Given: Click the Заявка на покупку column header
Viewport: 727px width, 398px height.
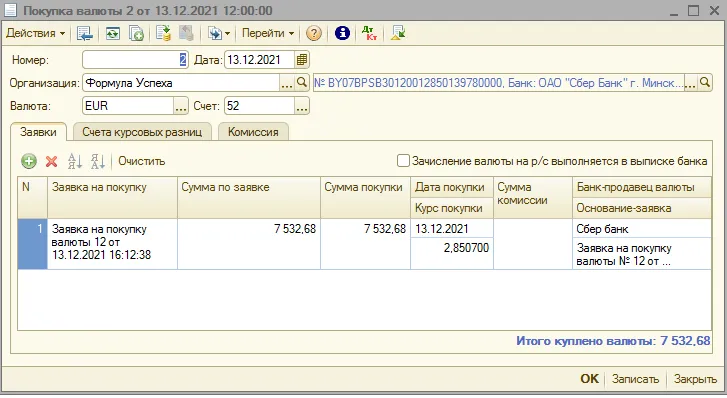Looking at the screenshot, I should (x=112, y=198).
